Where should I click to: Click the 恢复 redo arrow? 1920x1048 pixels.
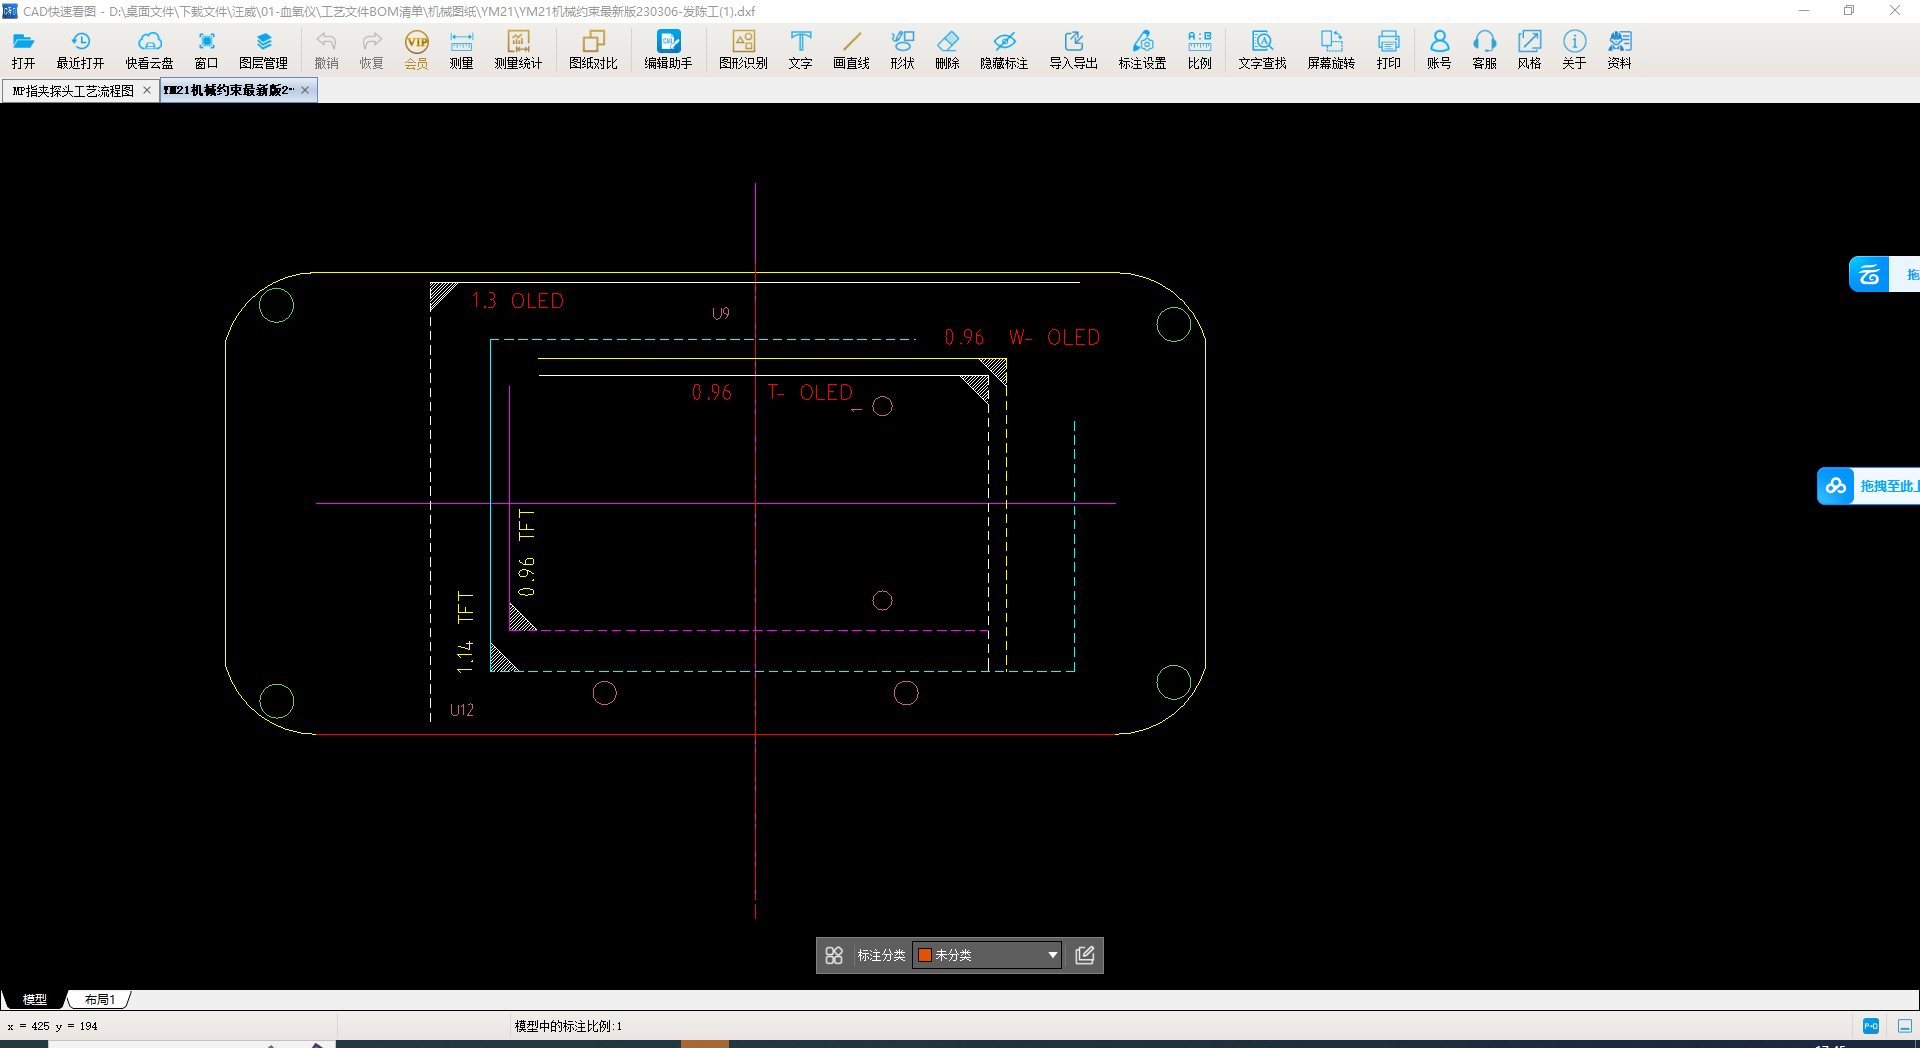pos(371,49)
